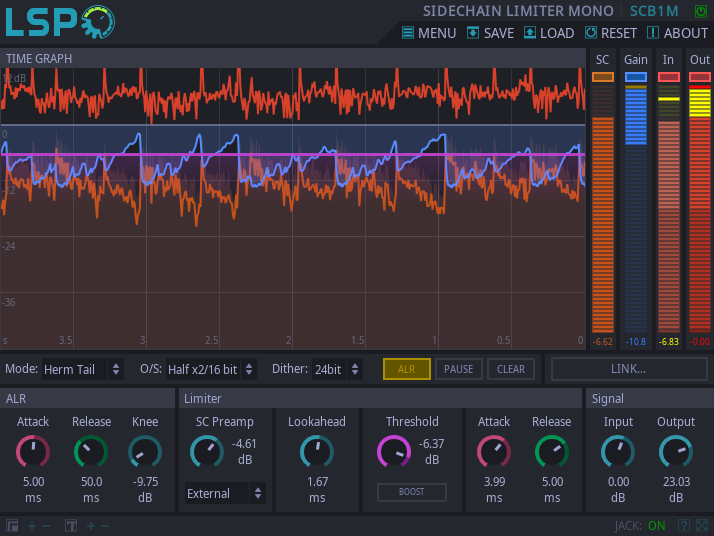This screenshot has width=714, height=536.
Task: Click the JACK ON status indicator
Action: tap(640, 526)
